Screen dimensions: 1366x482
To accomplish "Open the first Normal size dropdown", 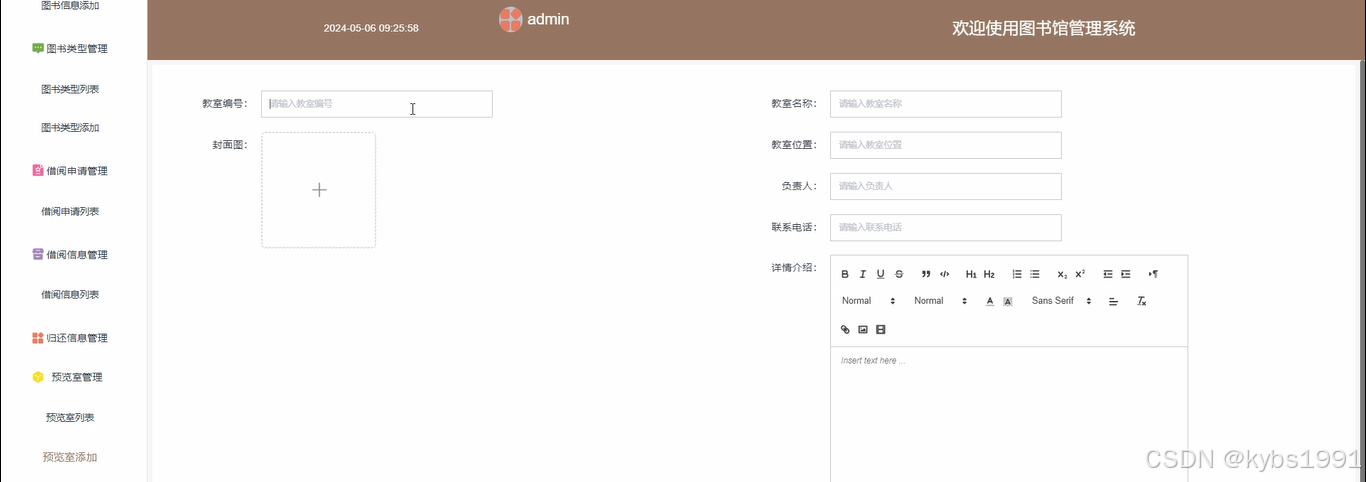I will point(868,301).
